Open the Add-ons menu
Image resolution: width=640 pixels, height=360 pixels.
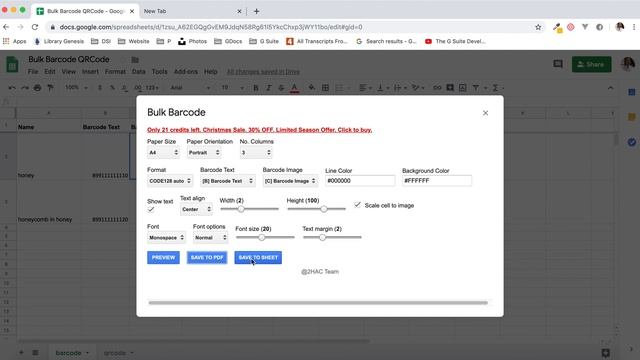186,71
